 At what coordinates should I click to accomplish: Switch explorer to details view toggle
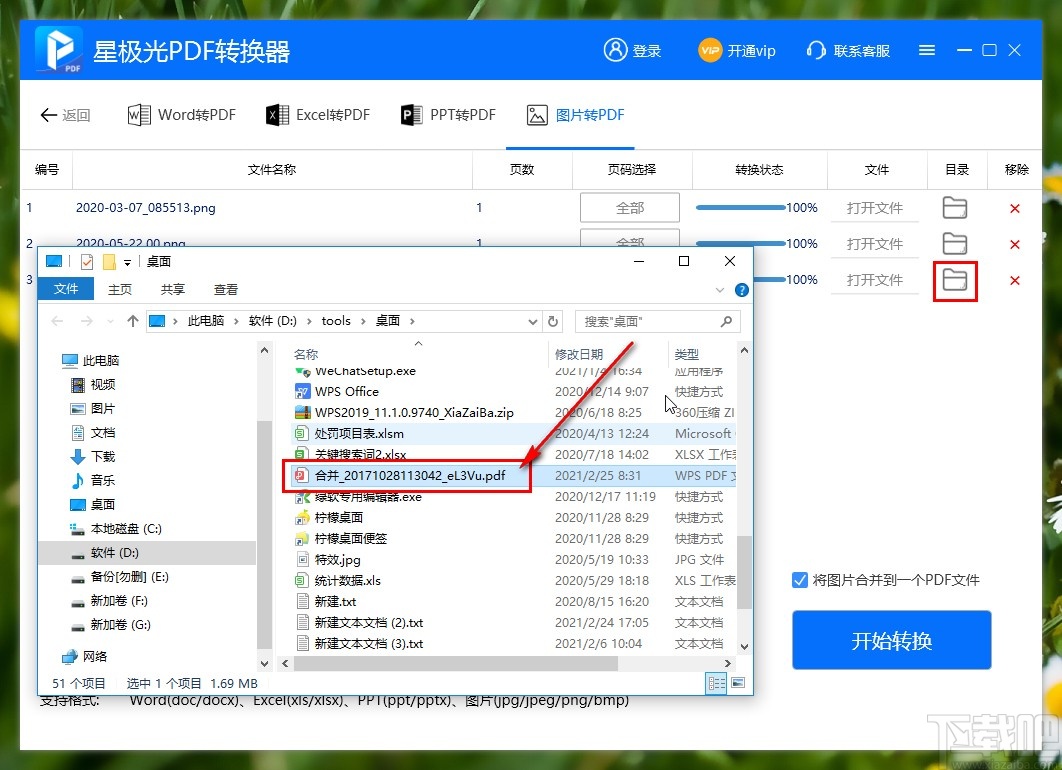(716, 683)
